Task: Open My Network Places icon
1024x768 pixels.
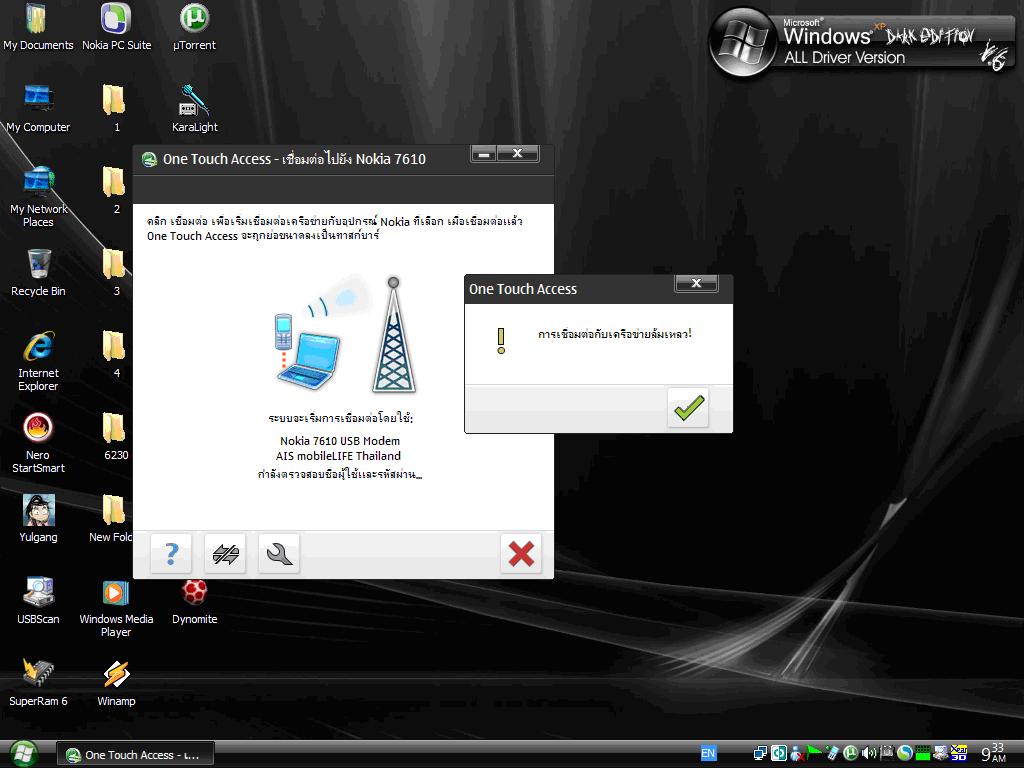Action: [x=38, y=197]
